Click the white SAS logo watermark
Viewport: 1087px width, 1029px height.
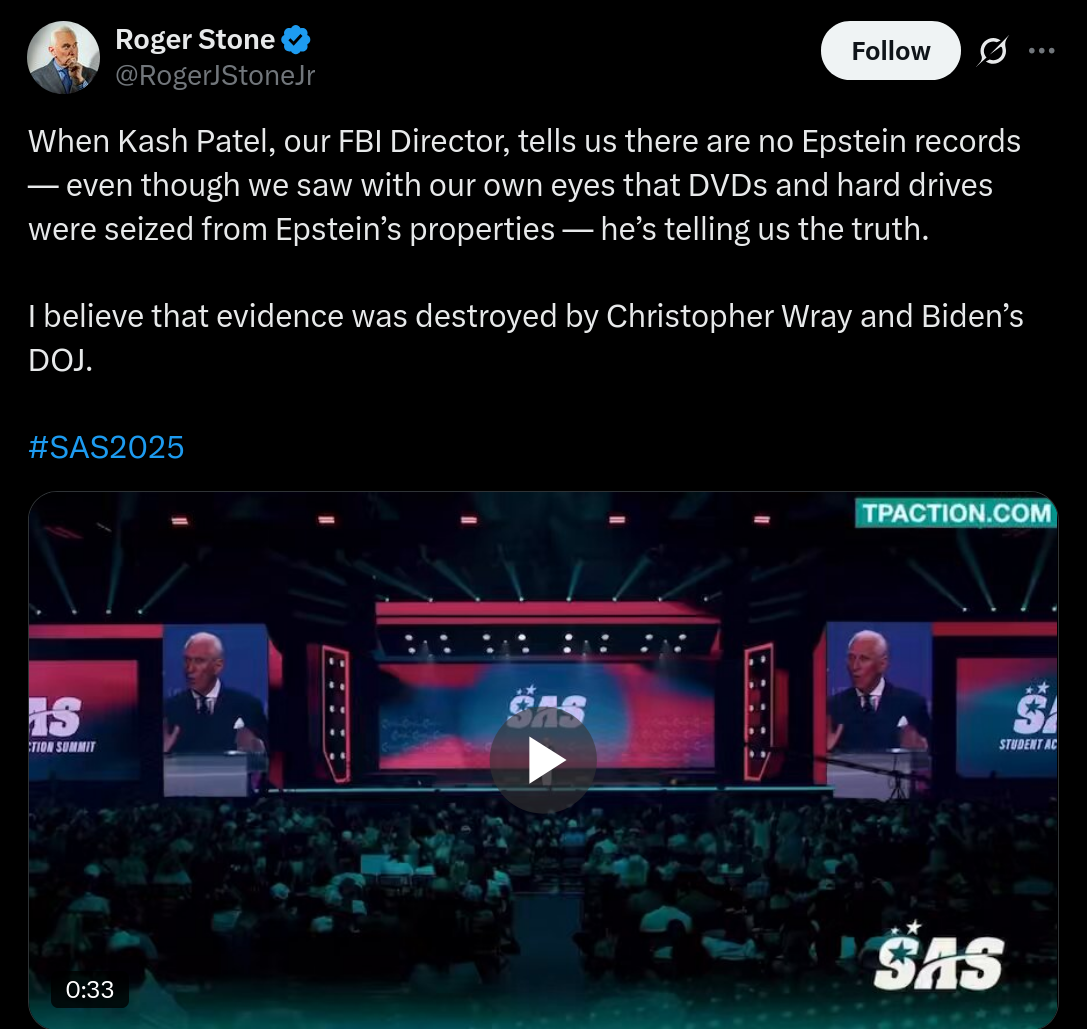point(939,957)
